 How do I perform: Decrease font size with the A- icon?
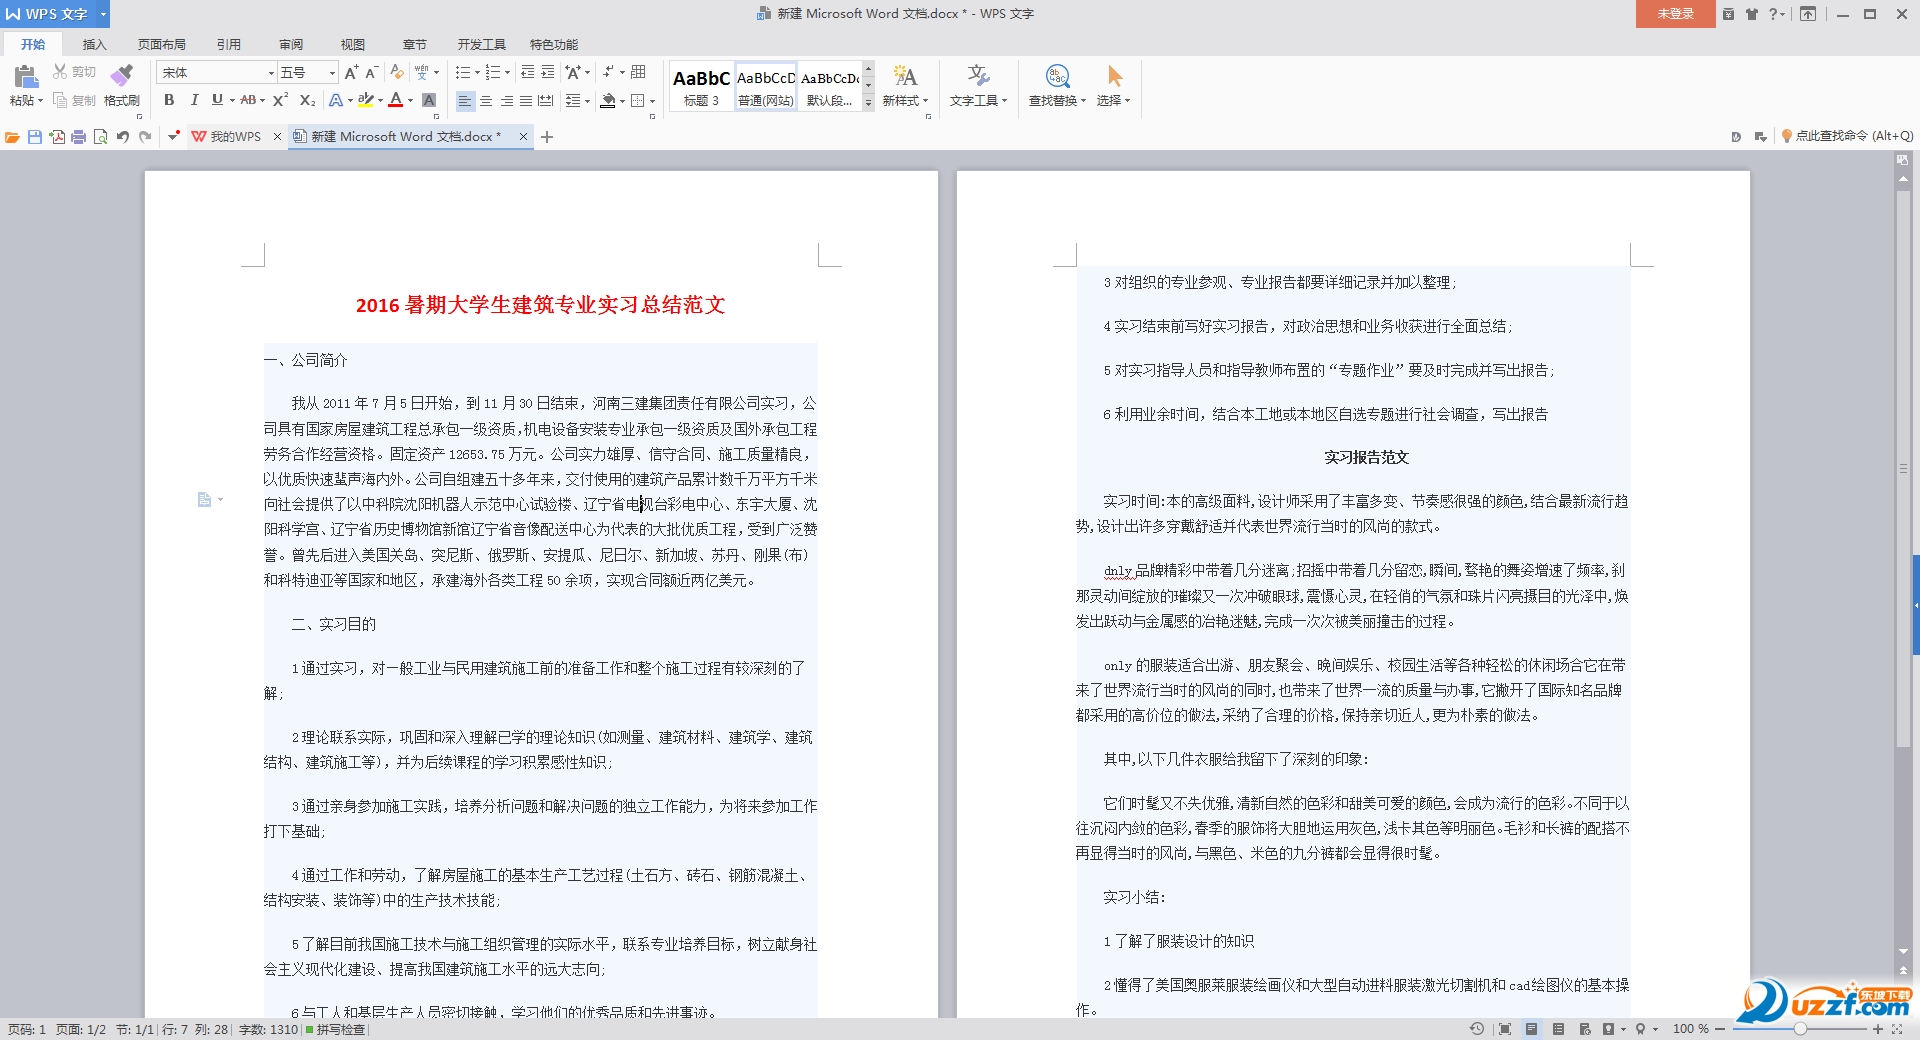click(371, 72)
